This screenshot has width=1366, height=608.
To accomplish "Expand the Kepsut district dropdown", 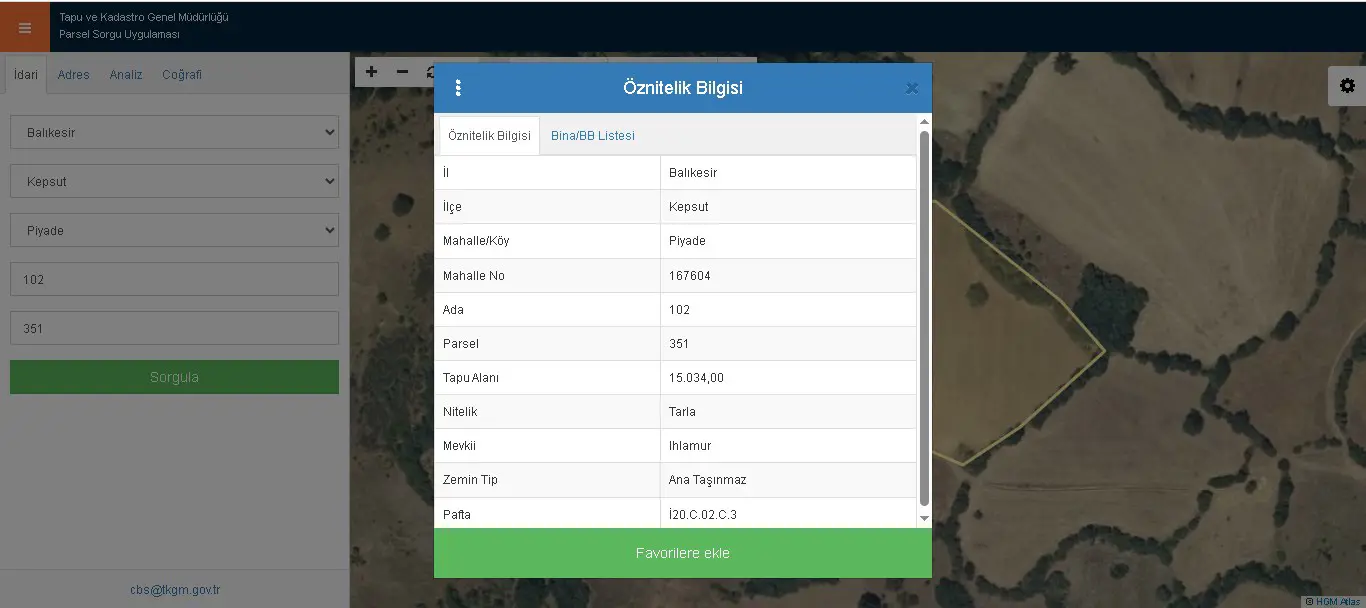I will tap(174, 181).
